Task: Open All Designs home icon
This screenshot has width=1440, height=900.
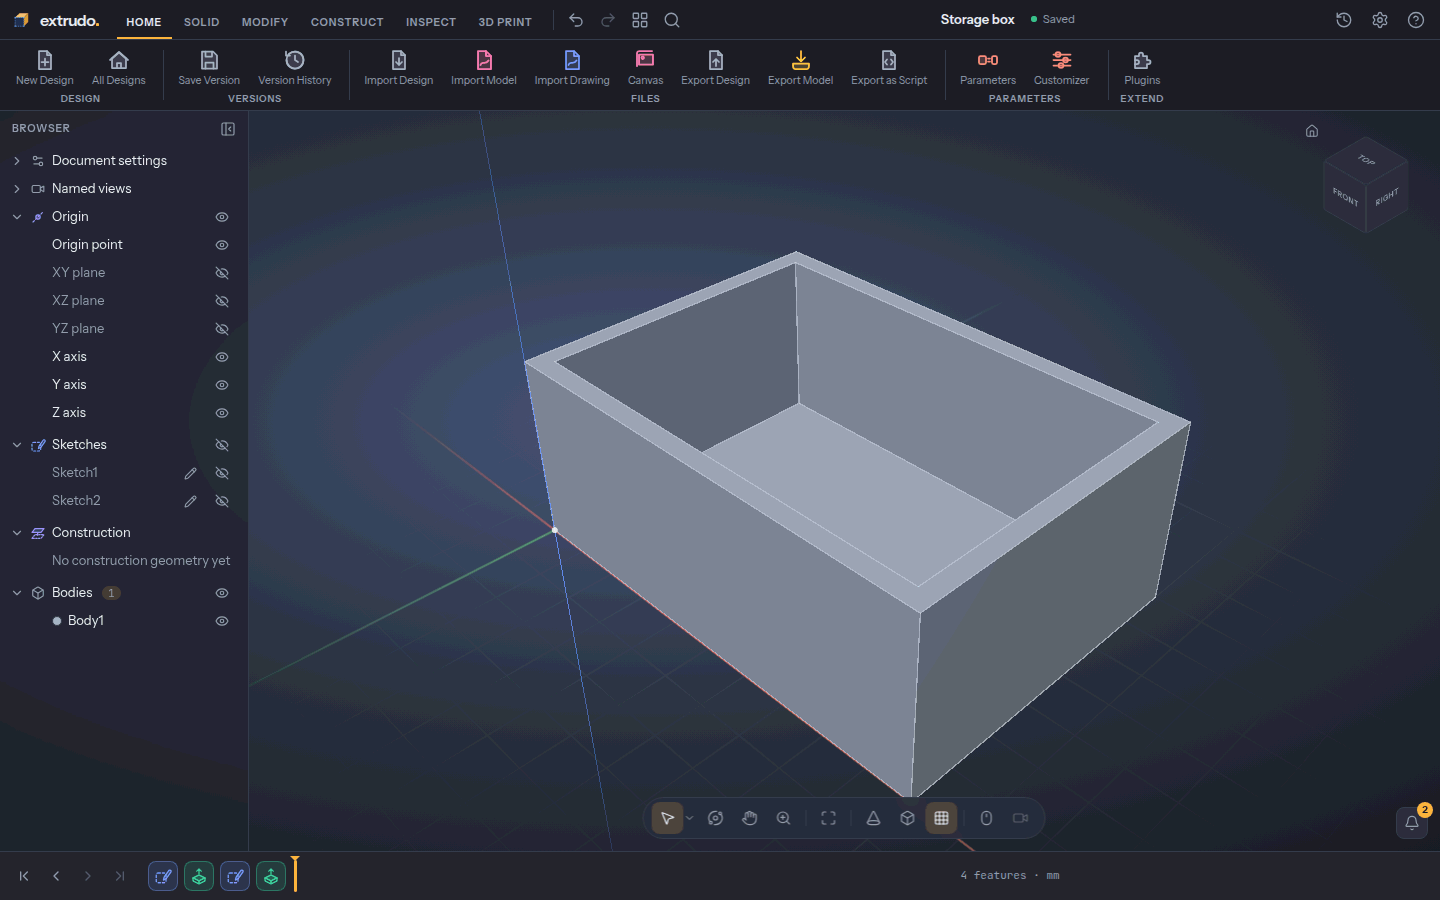Action: (119, 60)
